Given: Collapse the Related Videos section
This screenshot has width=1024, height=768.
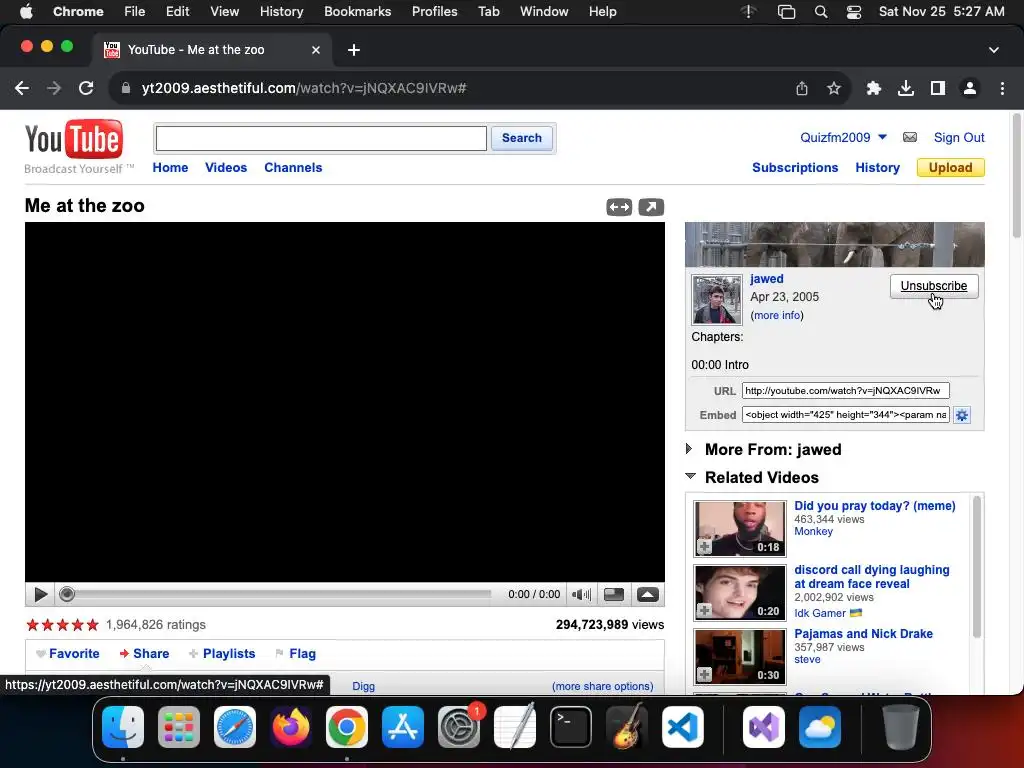Looking at the screenshot, I should 690,476.
